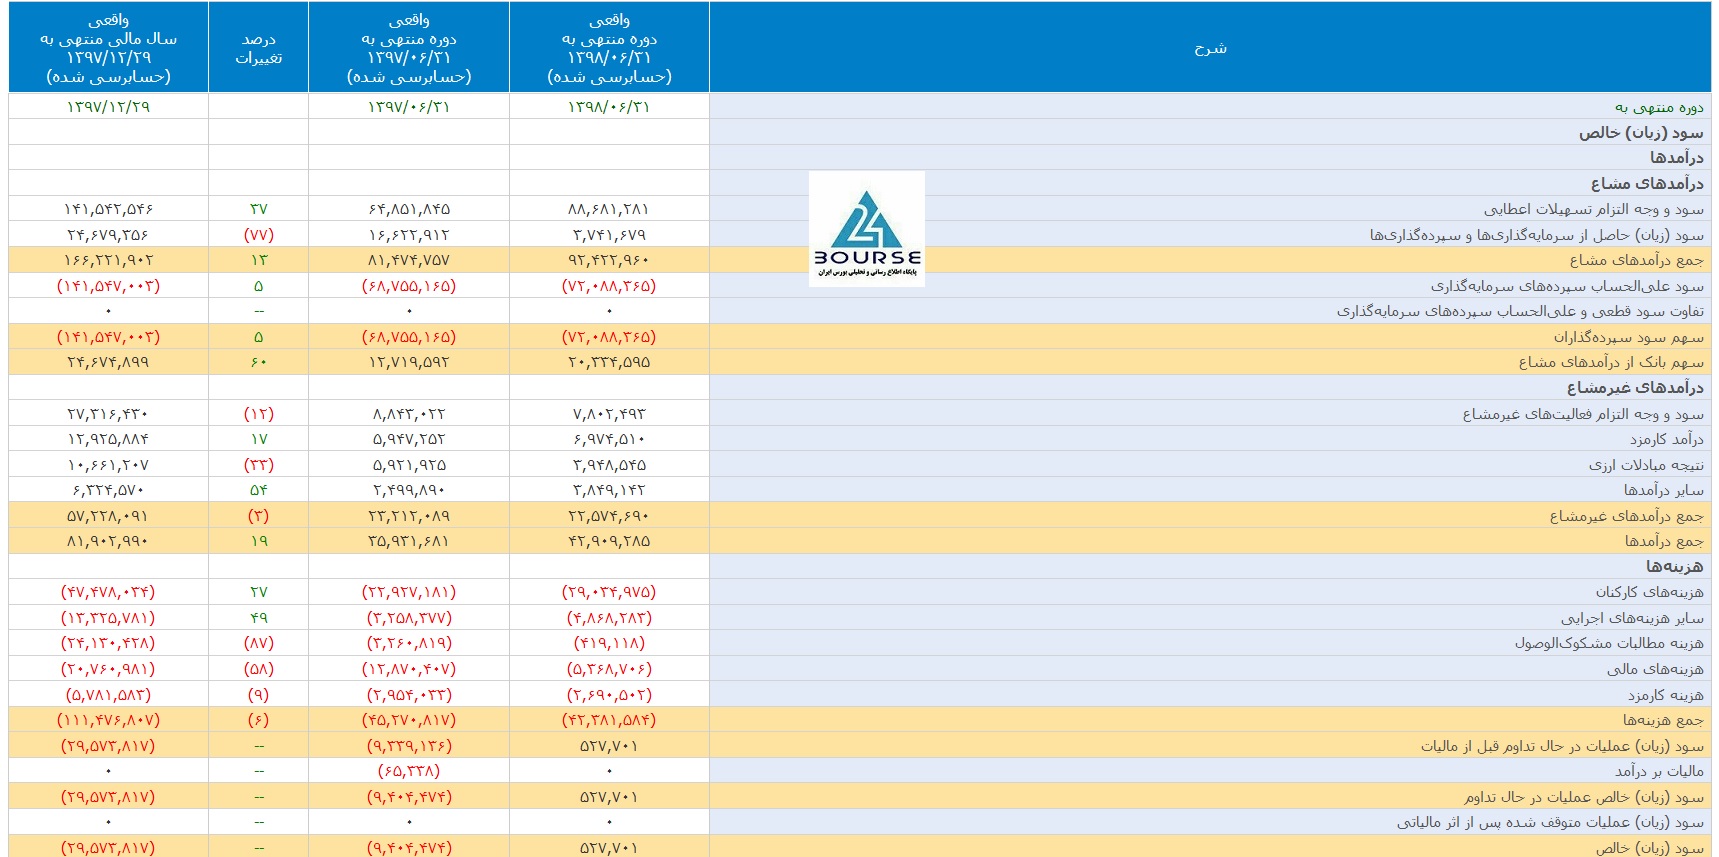Click the 'جمع درآمدها' total label
The height and width of the screenshot is (857, 1719).
pos(1664,541)
